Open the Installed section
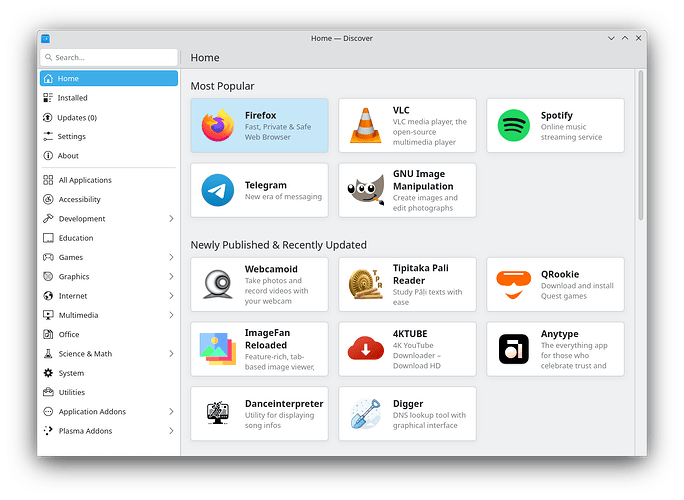The height and width of the screenshot is (500, 684). click(72, 98)
